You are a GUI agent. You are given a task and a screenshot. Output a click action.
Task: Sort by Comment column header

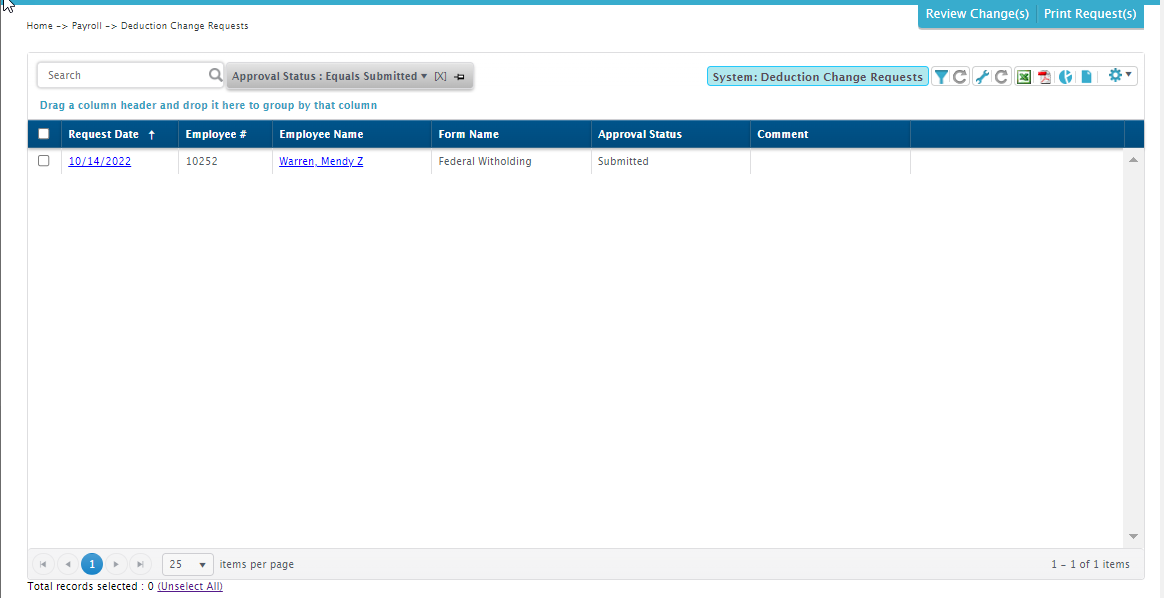[782, 134]
